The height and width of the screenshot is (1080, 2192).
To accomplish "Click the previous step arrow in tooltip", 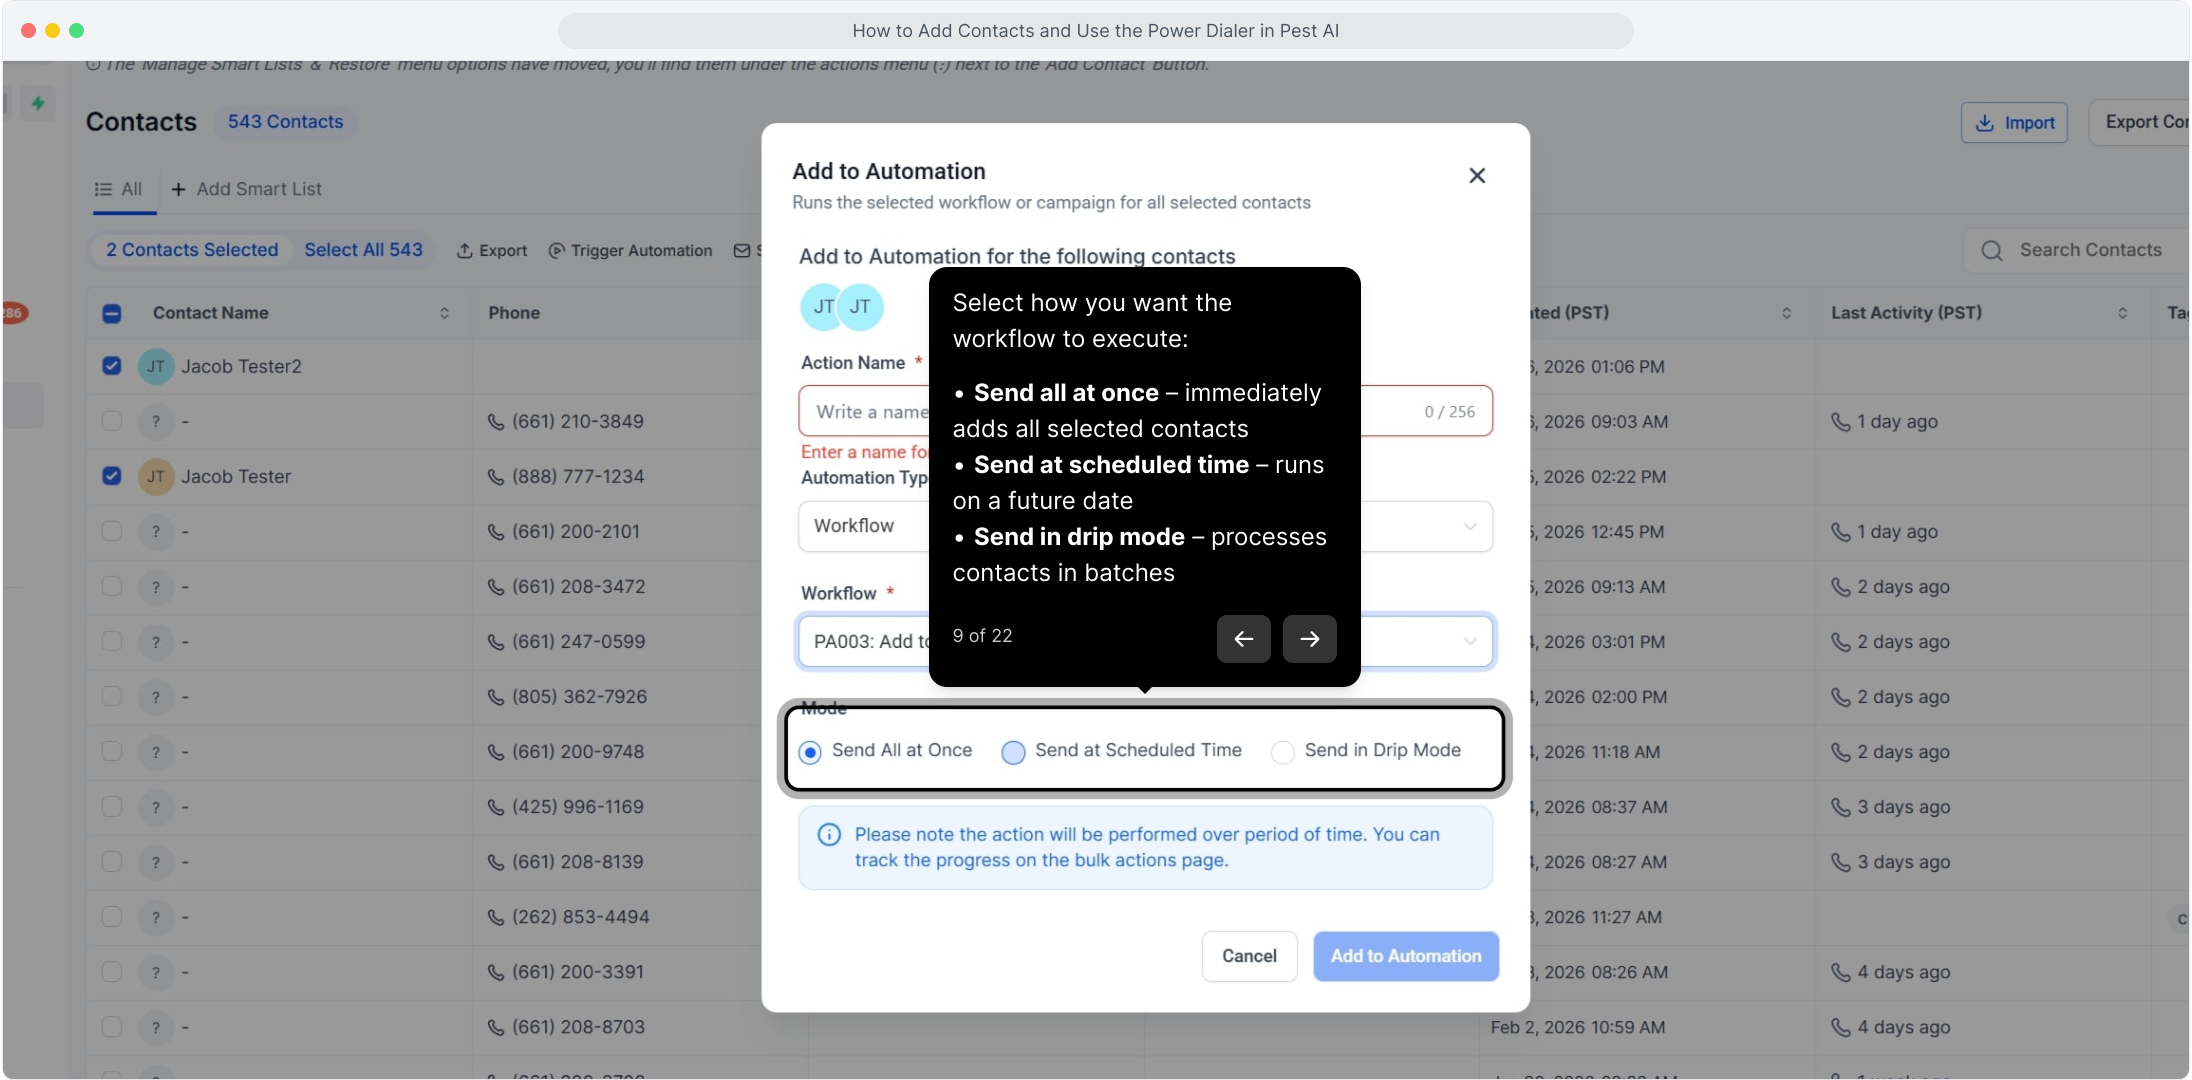I will (1243, 639).
